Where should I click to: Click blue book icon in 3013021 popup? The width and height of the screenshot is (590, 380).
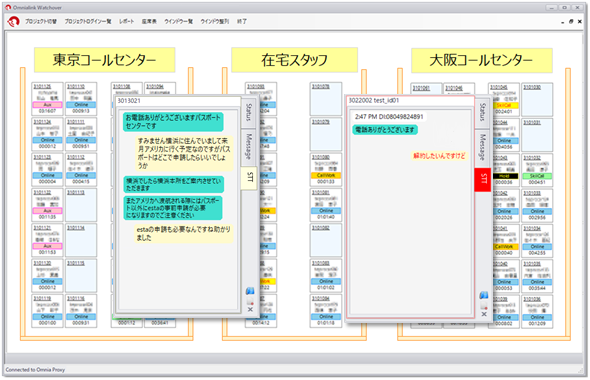pos(250,291)
